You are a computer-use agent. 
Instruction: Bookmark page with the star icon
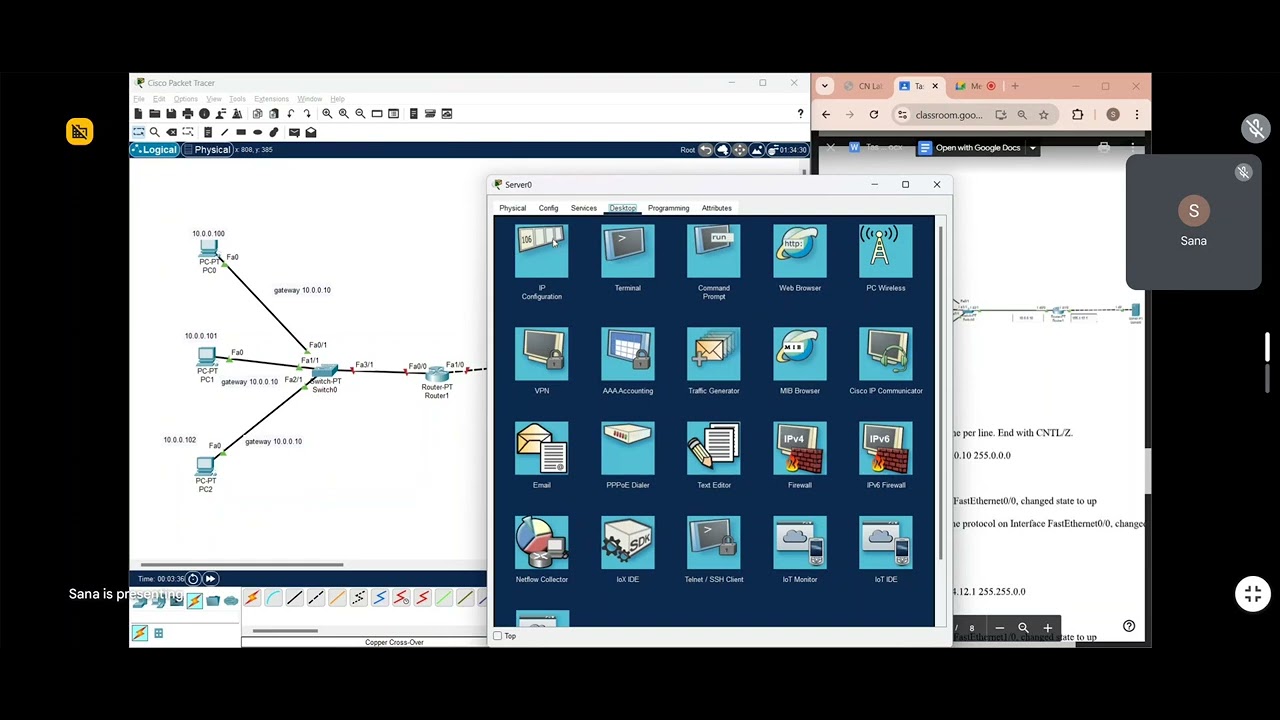(x=1043, y=115)
